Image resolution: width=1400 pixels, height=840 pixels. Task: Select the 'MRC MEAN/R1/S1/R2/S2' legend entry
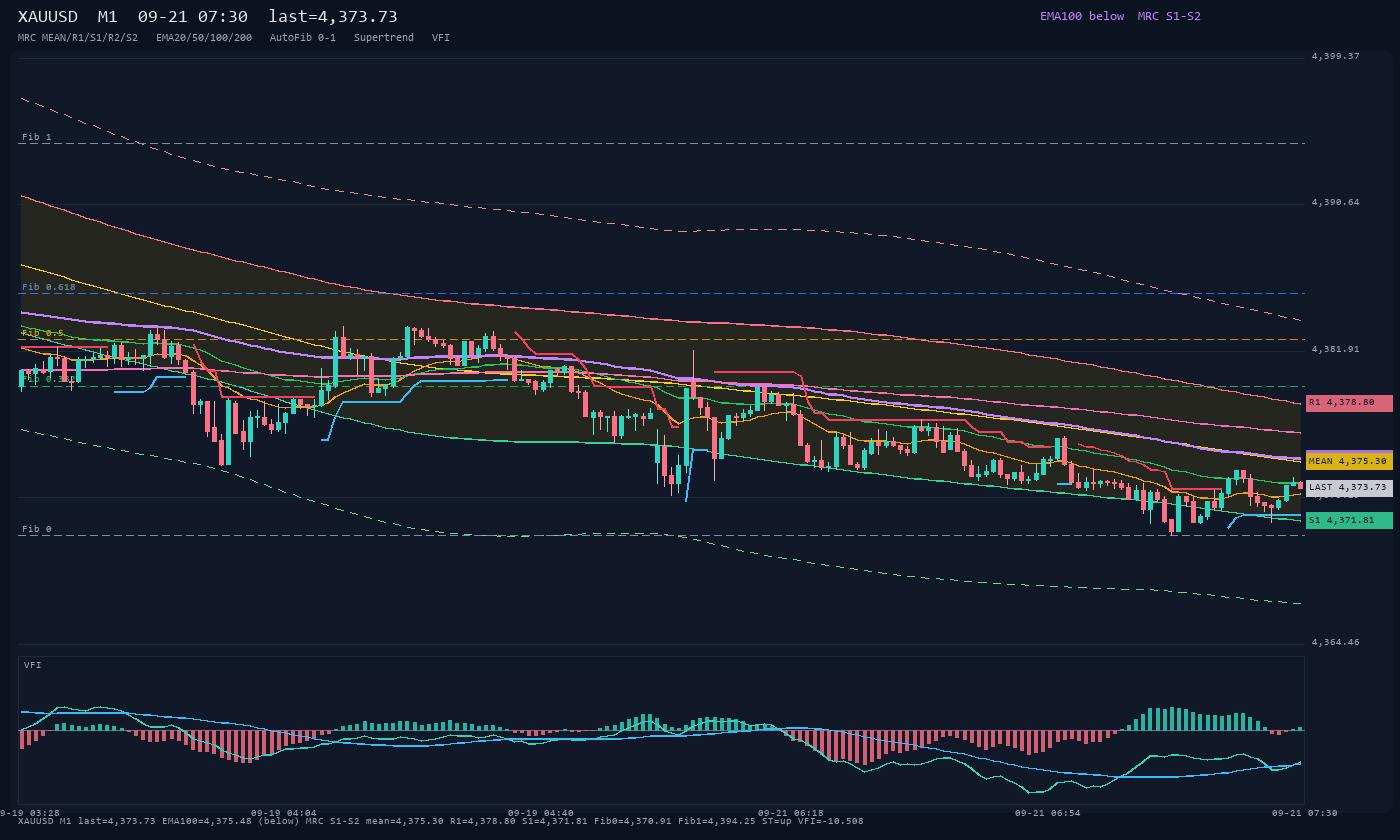point(78,37)
